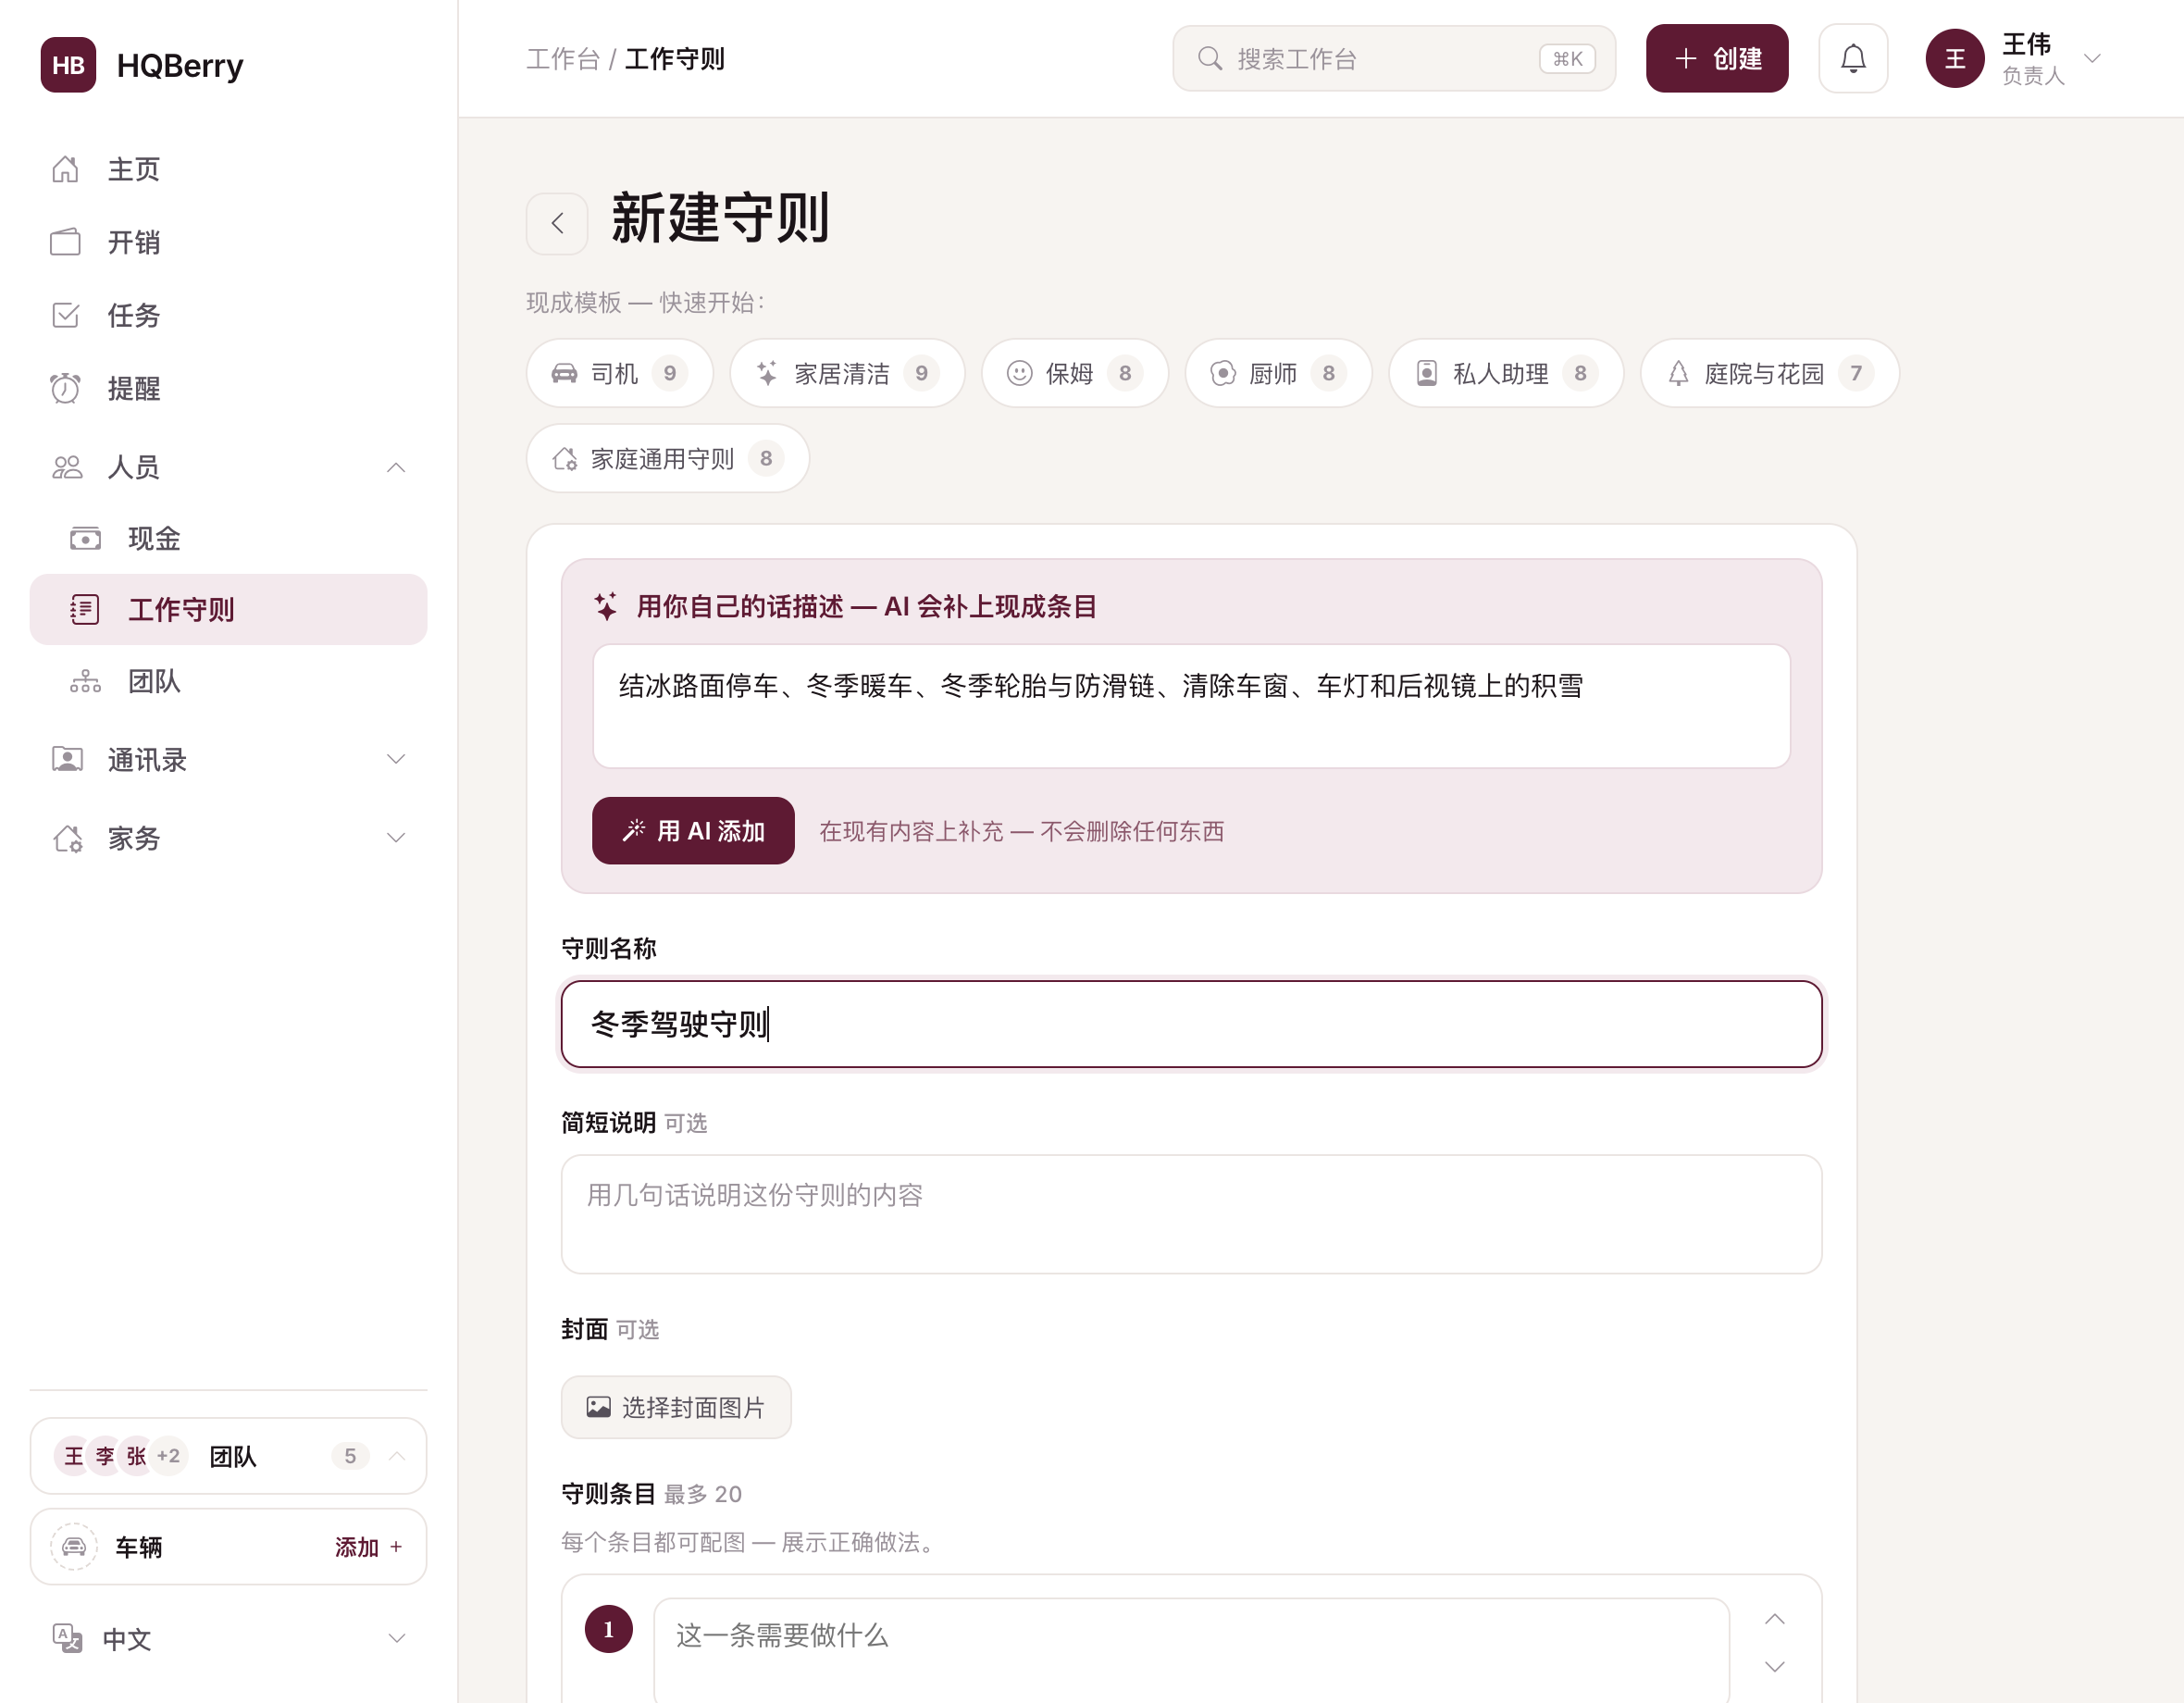
Task: Collapse the 人员 section chevron
Action: click(x=396, y=467)
